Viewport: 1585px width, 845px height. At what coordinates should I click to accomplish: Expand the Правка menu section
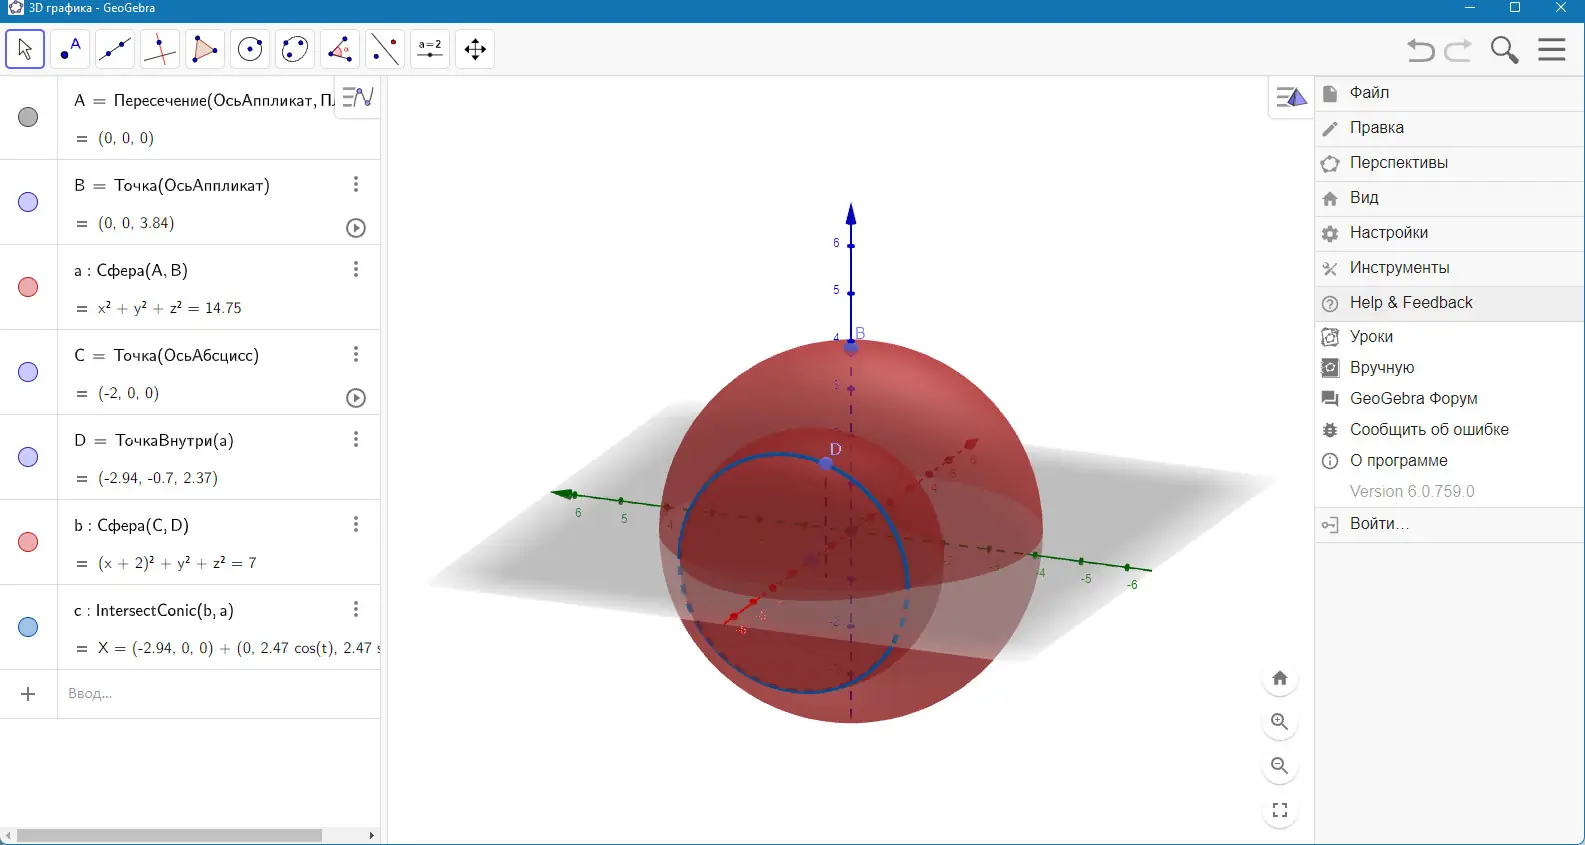1449,128
